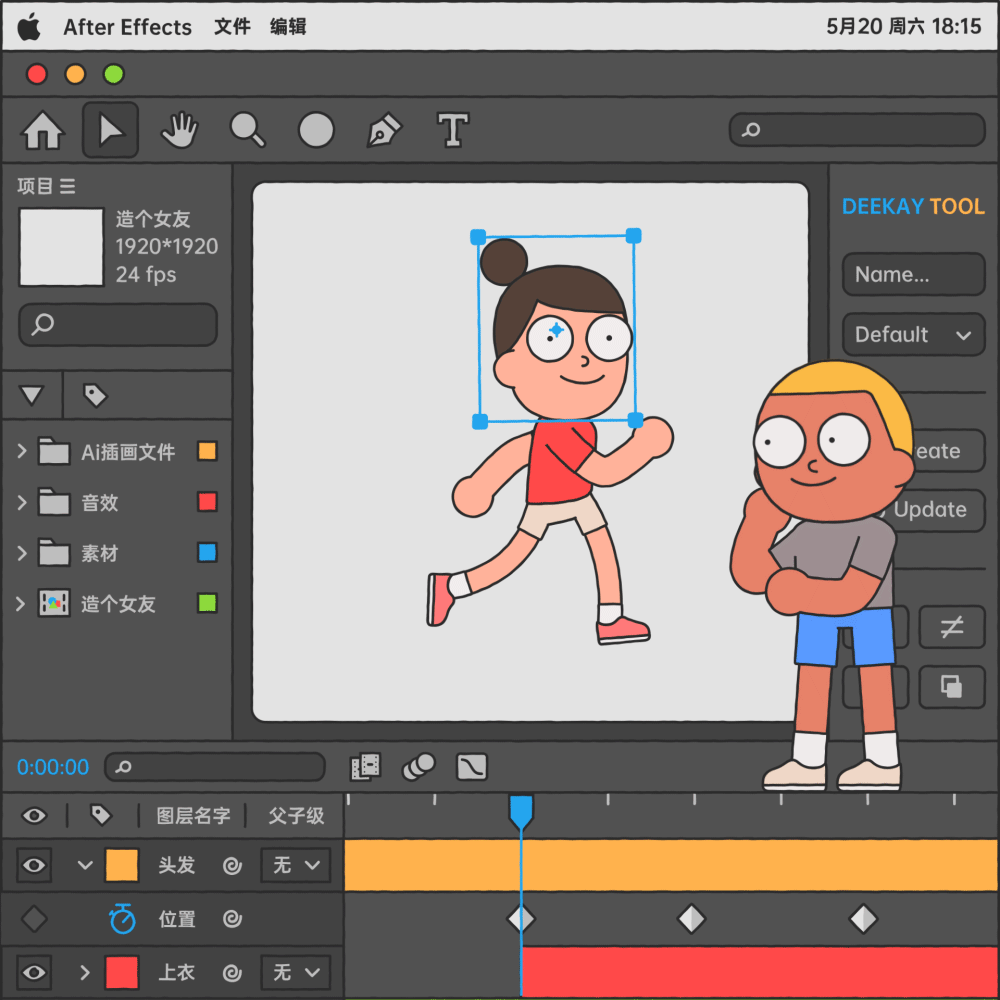Toggle the keyframe diamond for 位置
The width and height of the screenshot is (1000, 1000).
pos(34,919)
